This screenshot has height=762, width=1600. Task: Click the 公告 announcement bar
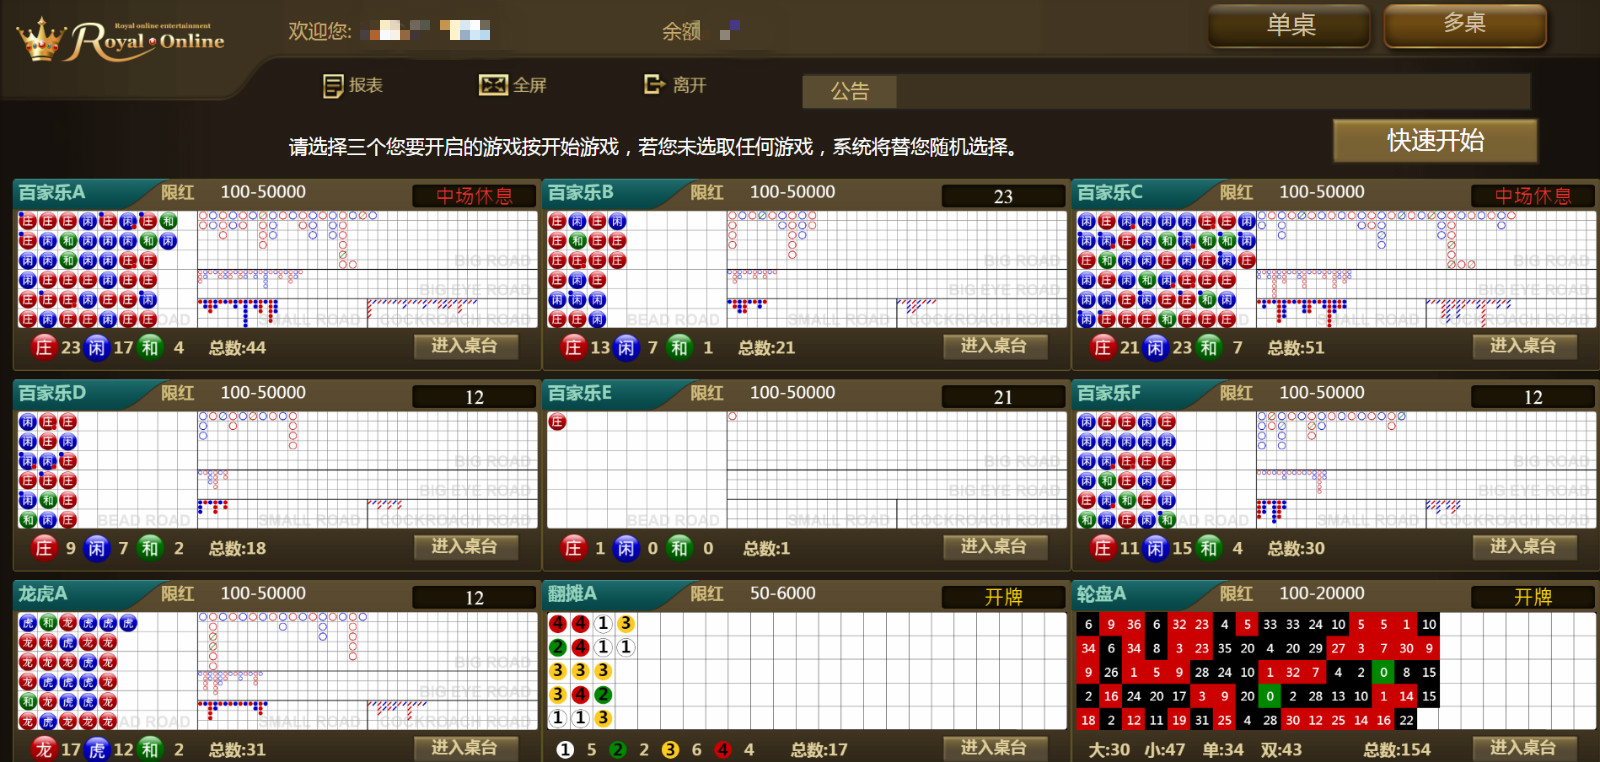1165,92
